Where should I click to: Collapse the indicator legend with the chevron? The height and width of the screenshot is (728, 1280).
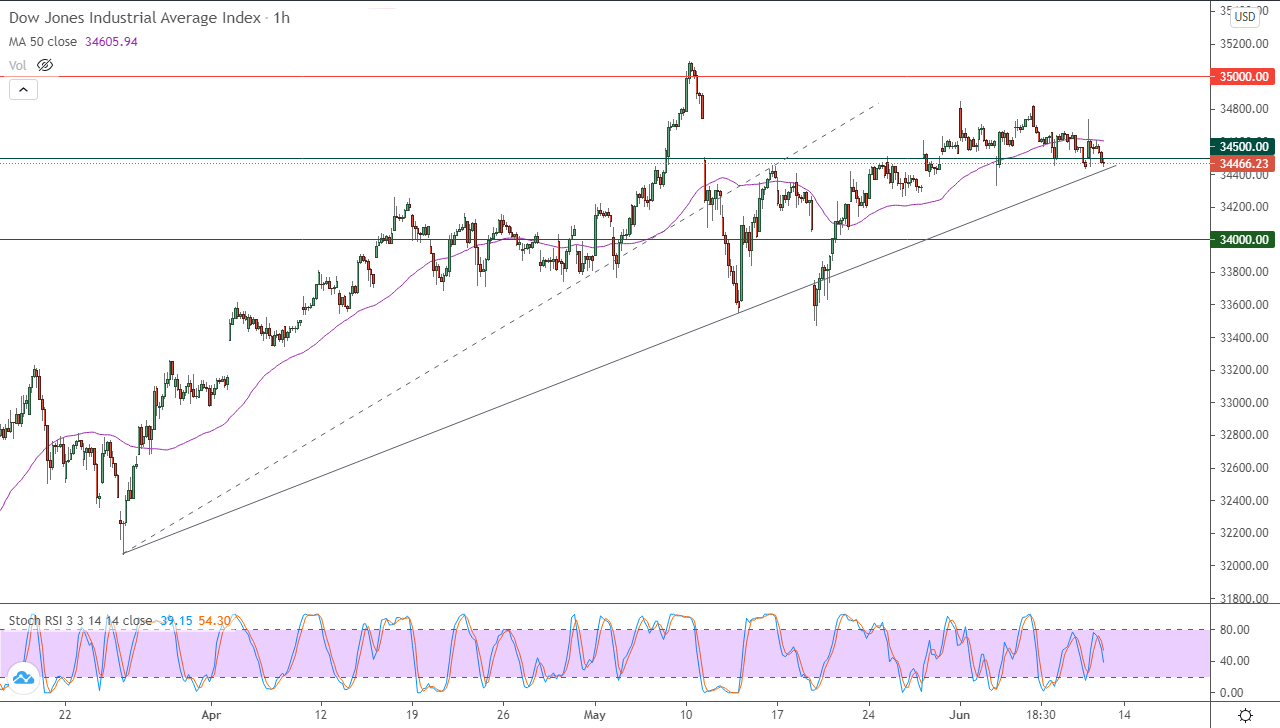point(23,89)
